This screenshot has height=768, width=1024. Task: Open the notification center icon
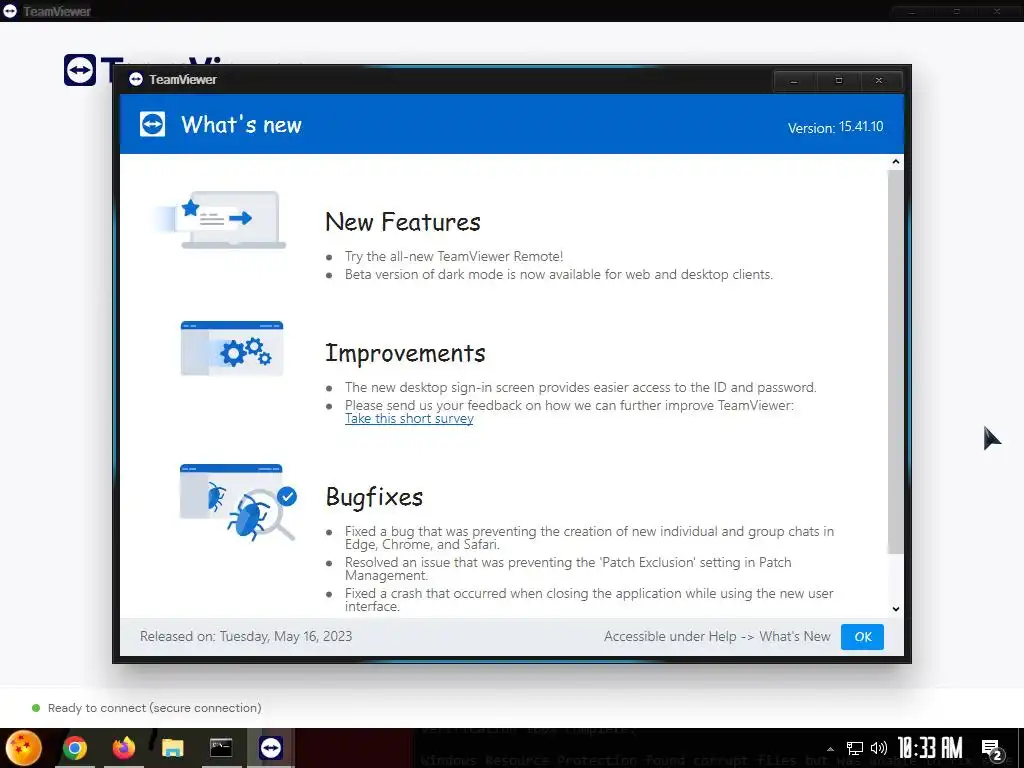(991, 750)
